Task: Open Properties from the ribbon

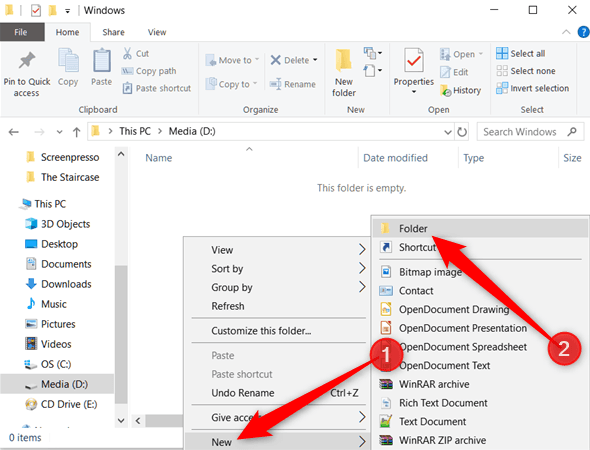Action: [x=414, y=61]
